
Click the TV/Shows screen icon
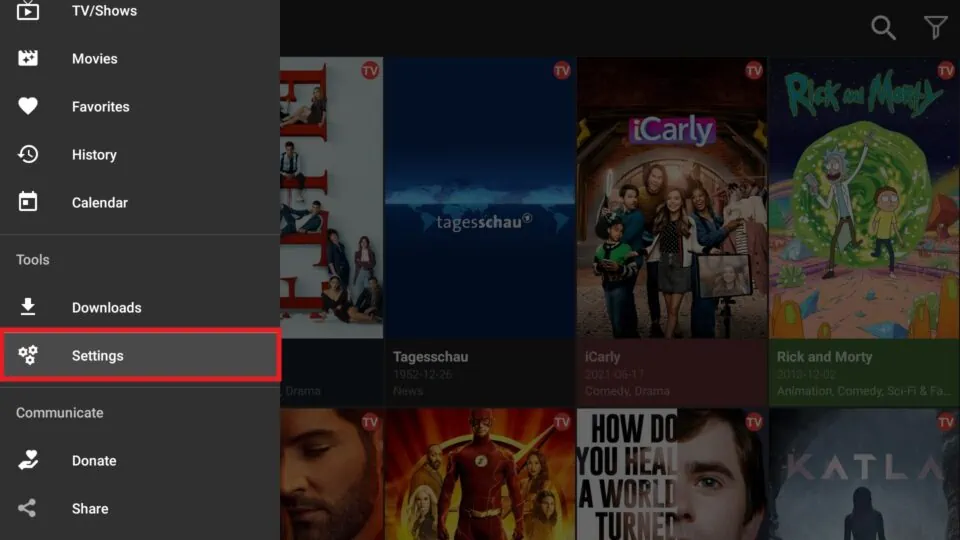[28, 10]
